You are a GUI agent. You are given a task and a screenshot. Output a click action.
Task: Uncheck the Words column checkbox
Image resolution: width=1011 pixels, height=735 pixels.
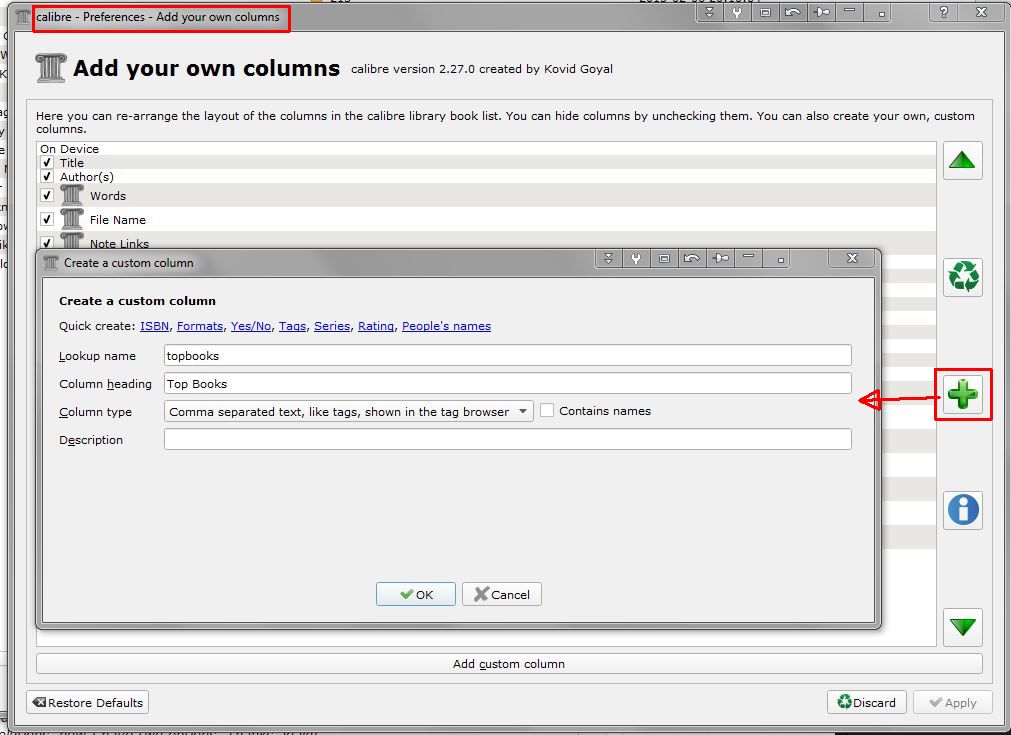[x=46, y=195]
